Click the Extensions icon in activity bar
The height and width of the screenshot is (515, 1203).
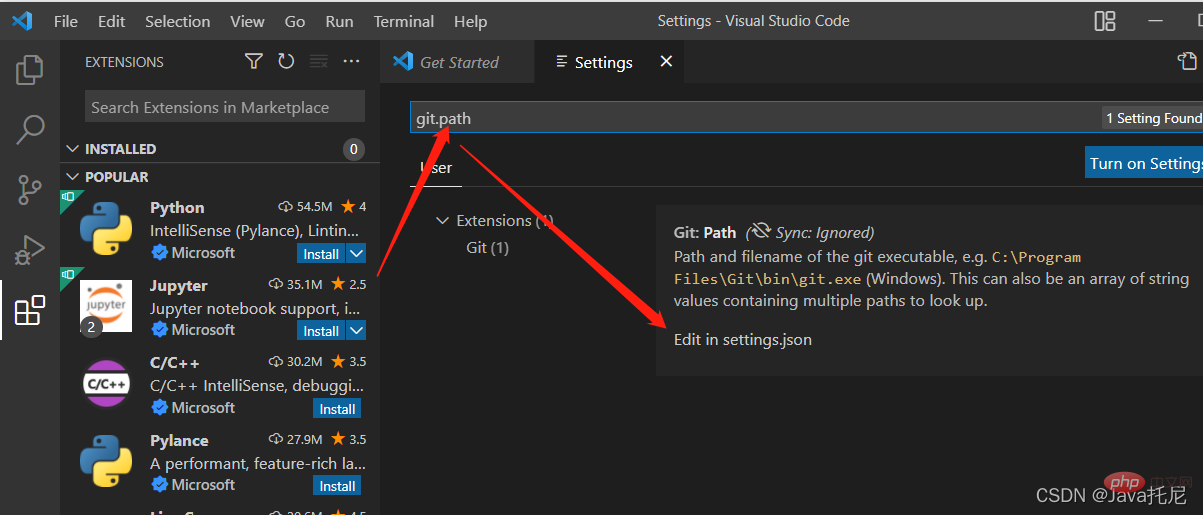(30, 310)
